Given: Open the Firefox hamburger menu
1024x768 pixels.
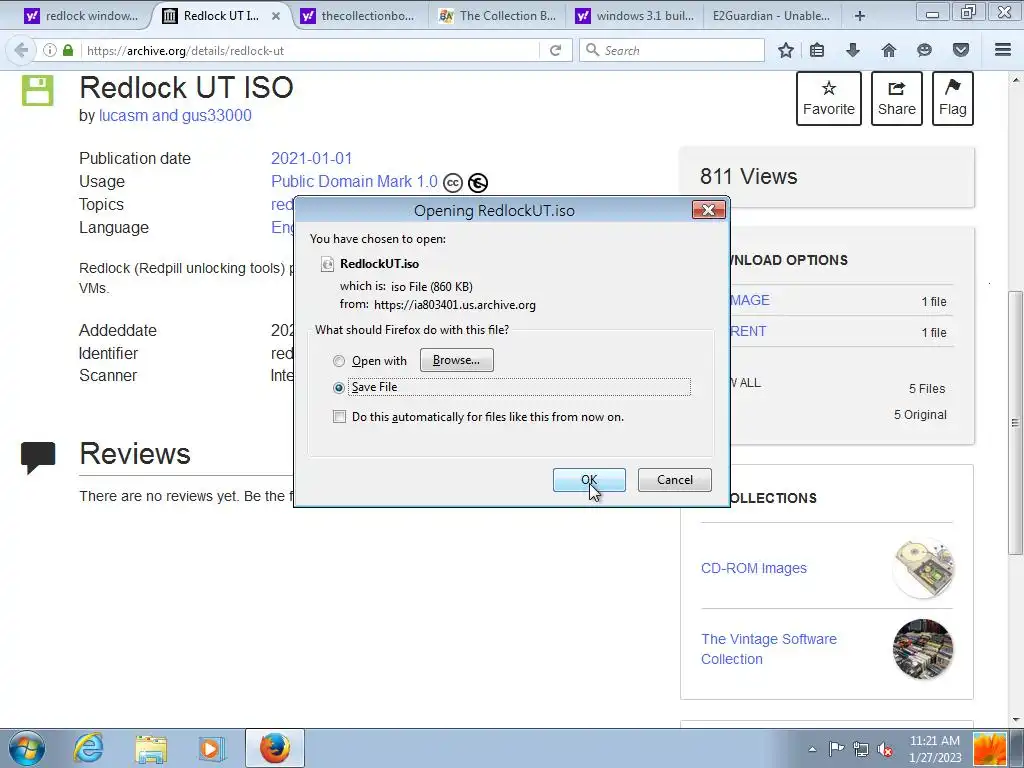Looking at the screenshot, I should tap(1003, 50).
